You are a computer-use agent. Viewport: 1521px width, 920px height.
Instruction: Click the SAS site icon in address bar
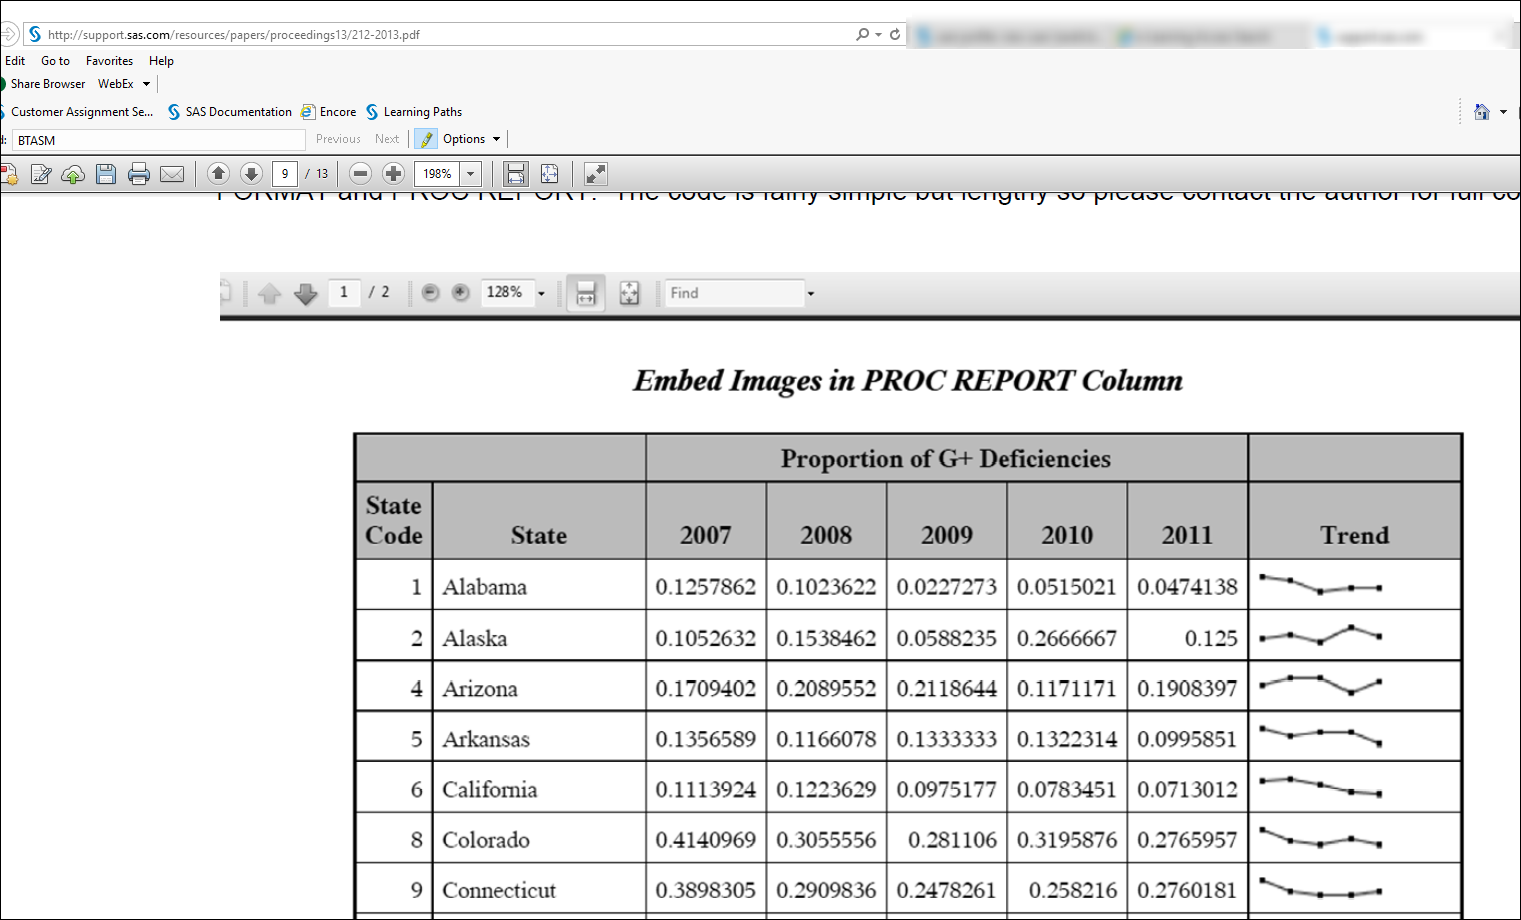(x=35, y=34)
